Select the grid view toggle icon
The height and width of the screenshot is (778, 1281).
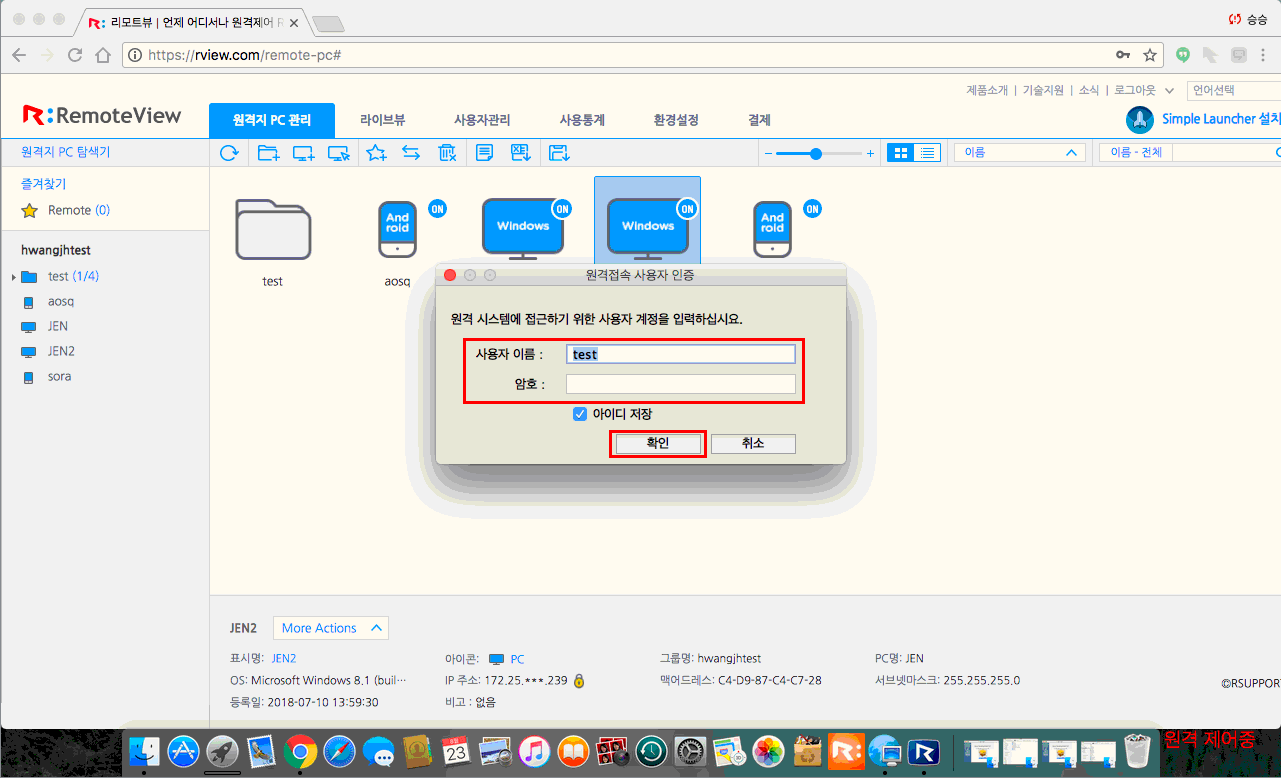pos(903,152)
